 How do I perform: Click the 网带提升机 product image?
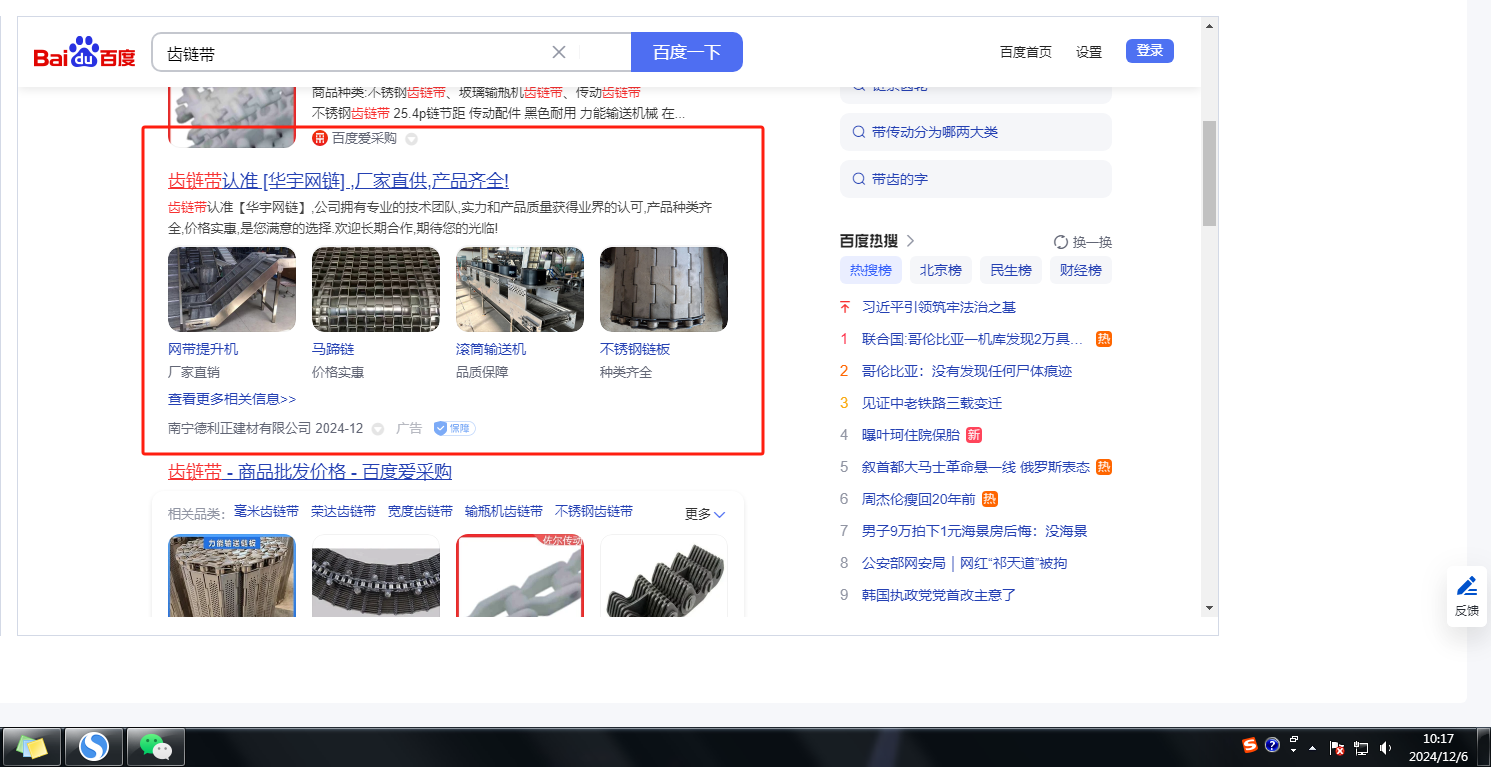[232, 289]
